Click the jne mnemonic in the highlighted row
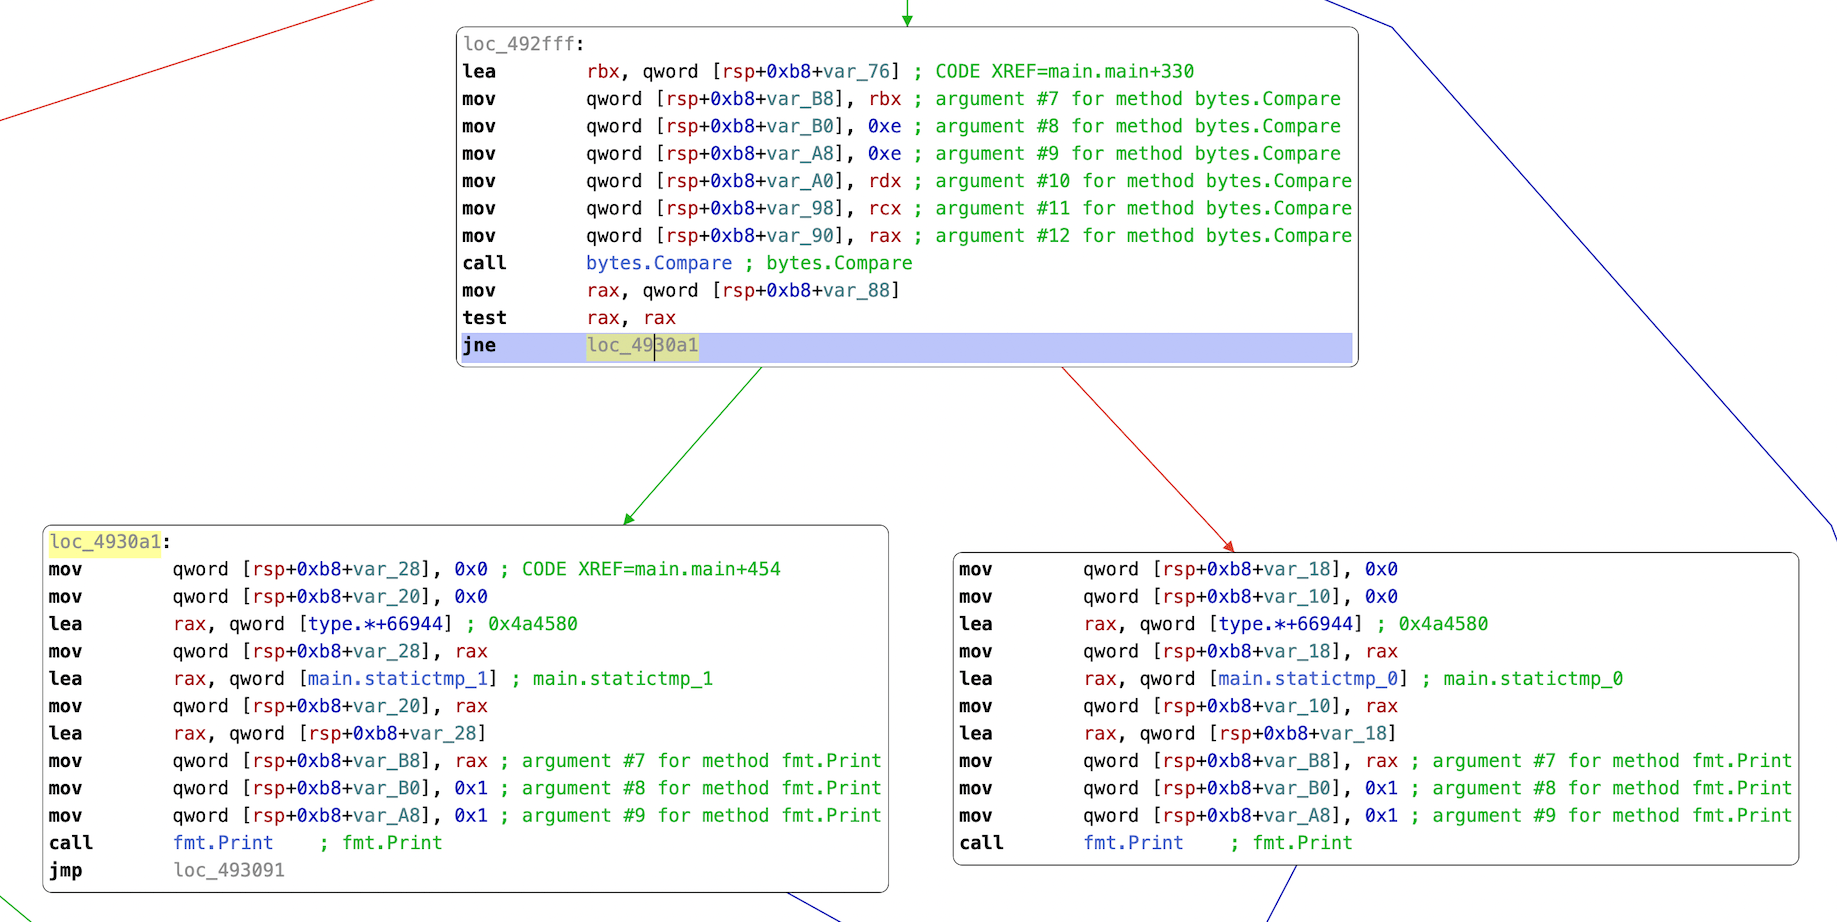The image size is (1837, 922). (x=479, y=346)
